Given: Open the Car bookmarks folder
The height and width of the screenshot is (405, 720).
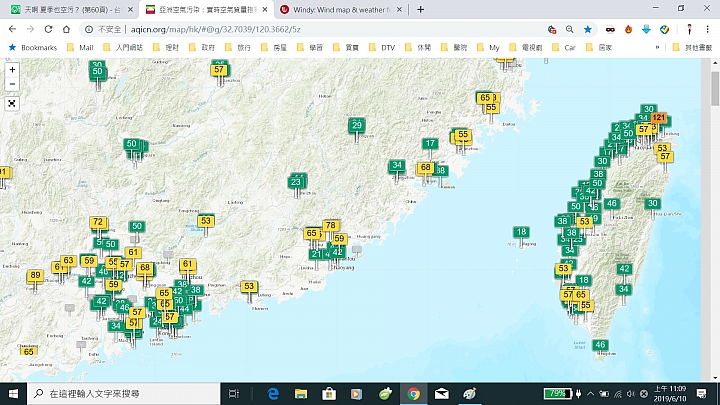Looking at the screenshot, I should (x=564, y=47).
